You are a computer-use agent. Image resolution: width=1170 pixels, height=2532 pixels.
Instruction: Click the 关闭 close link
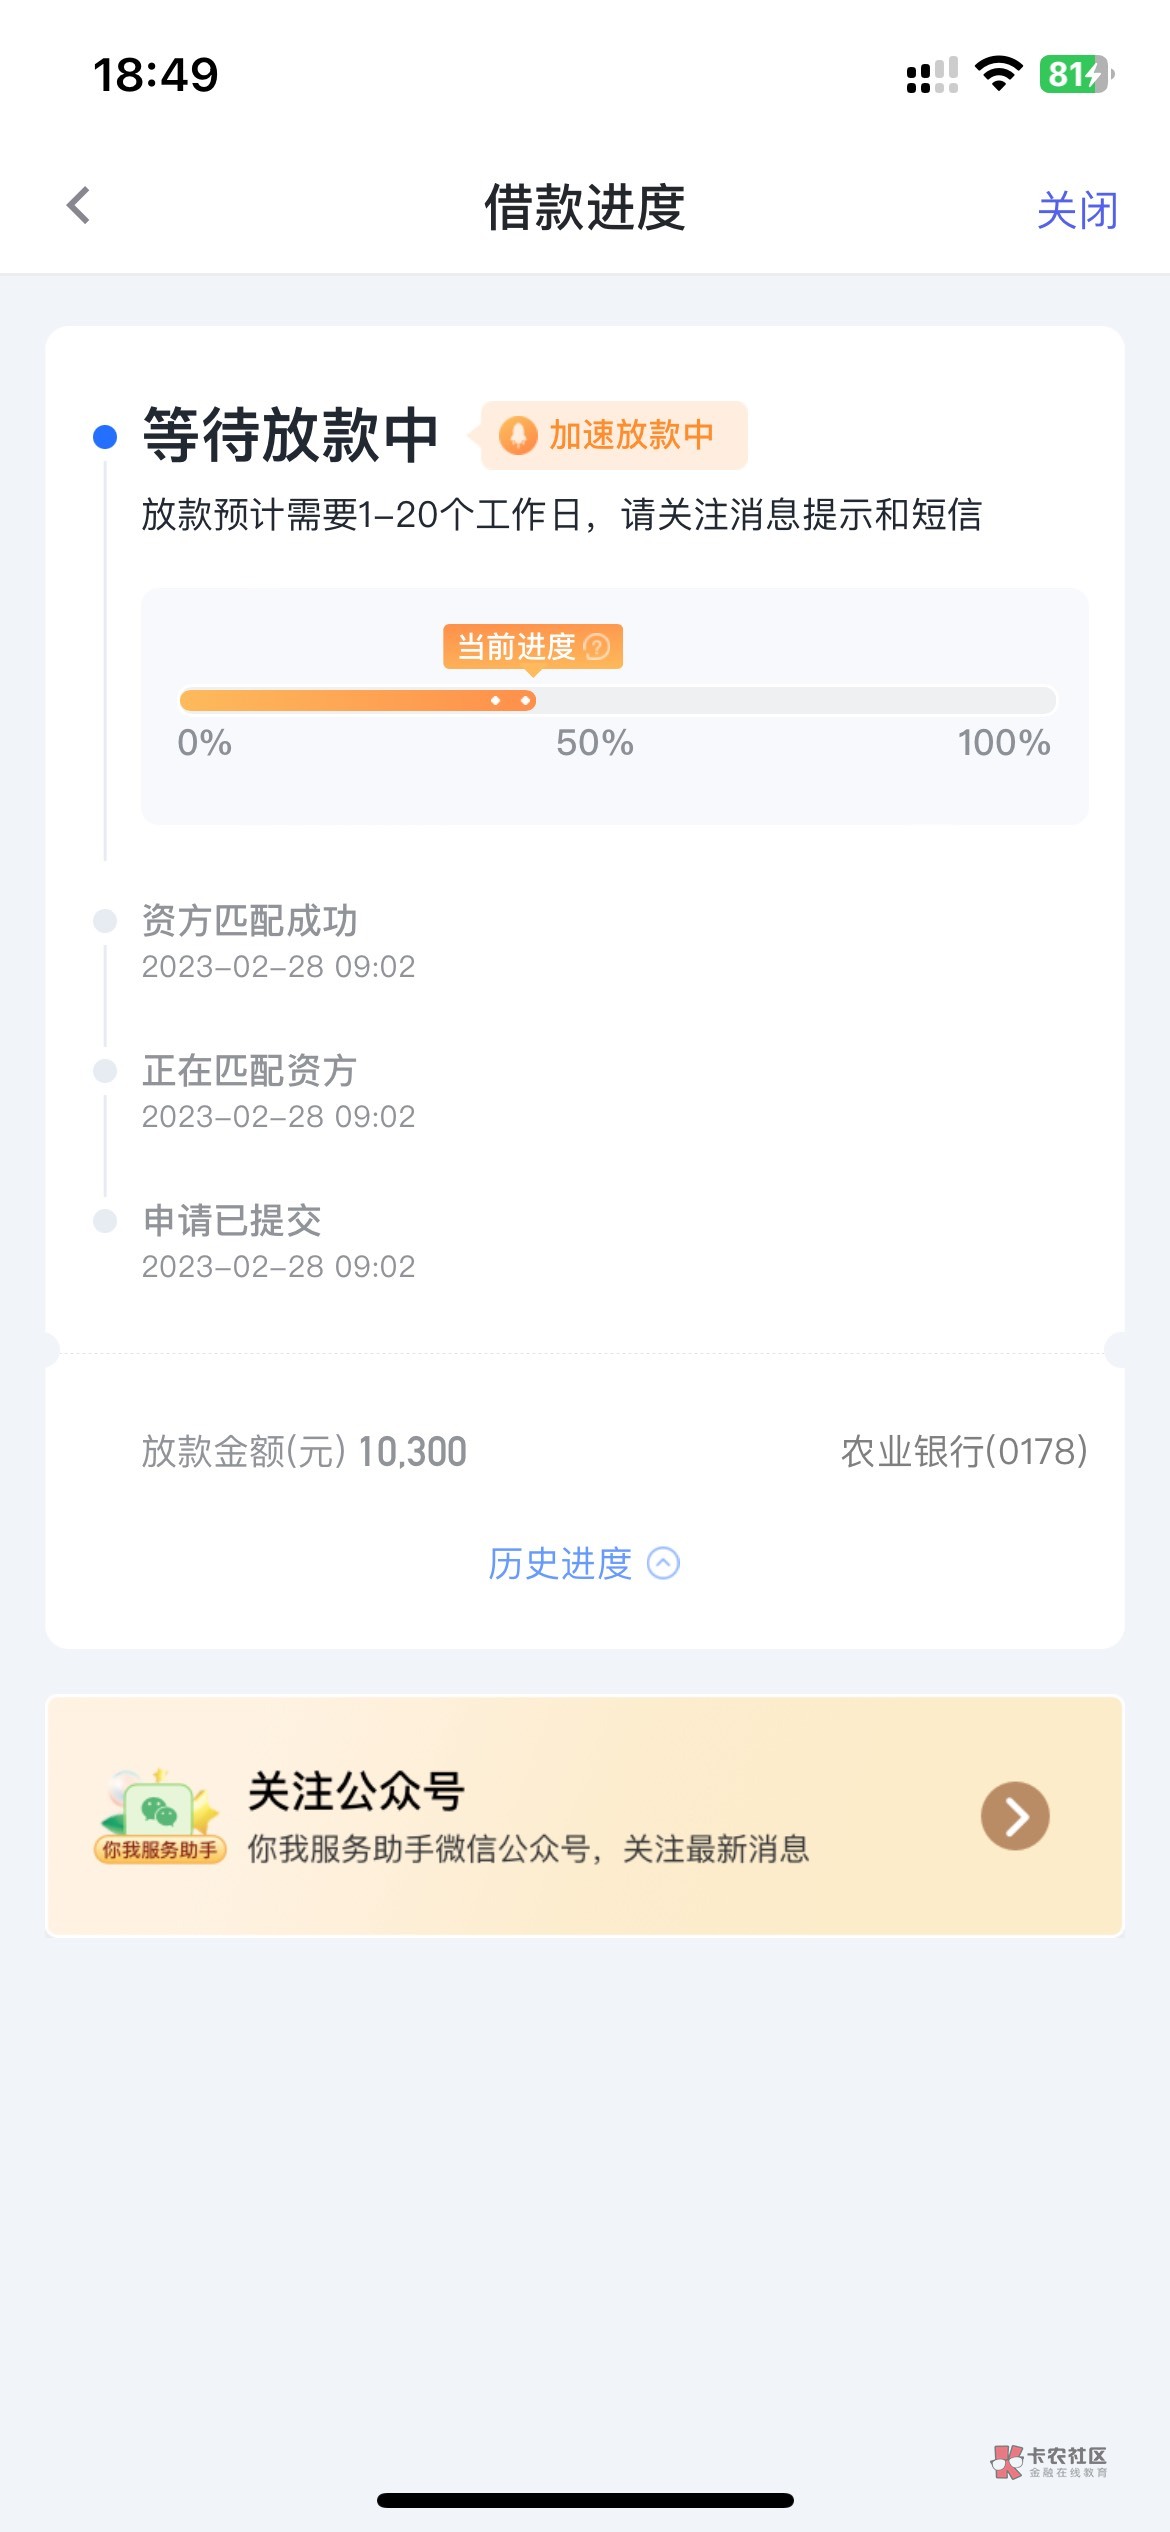point(1077,210)
